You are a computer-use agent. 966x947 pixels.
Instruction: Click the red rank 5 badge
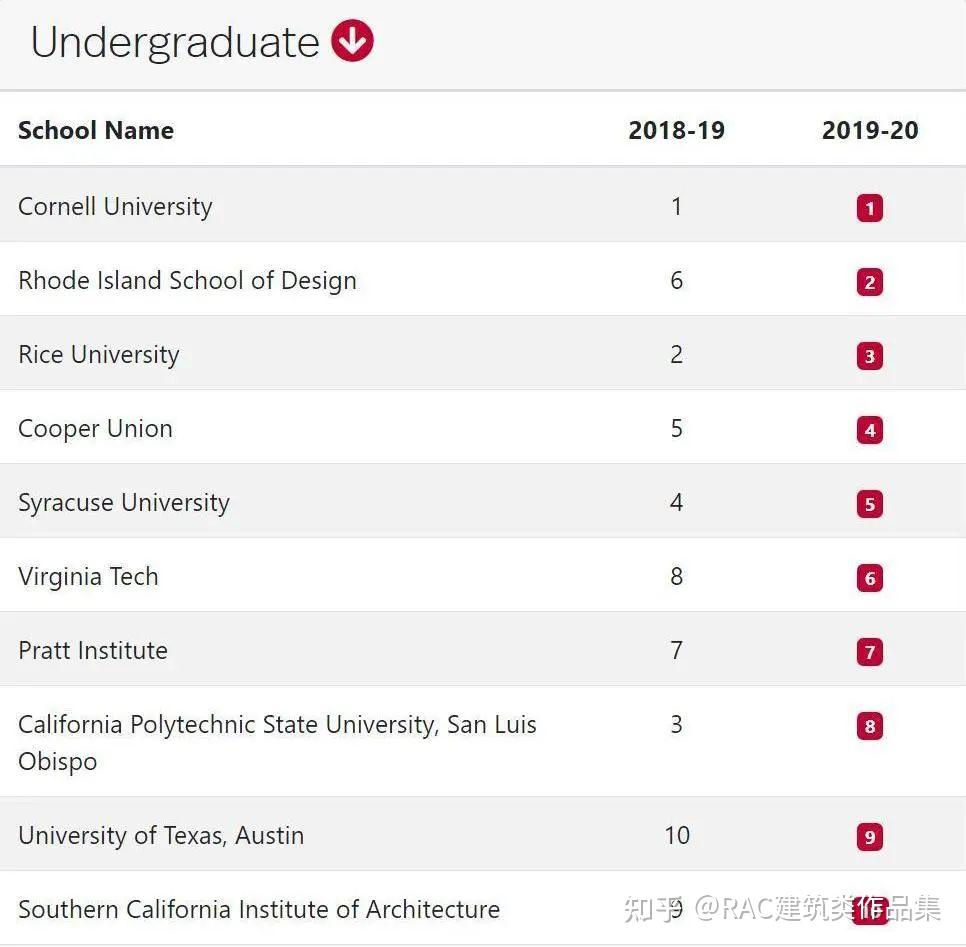(x=869, y=504)
